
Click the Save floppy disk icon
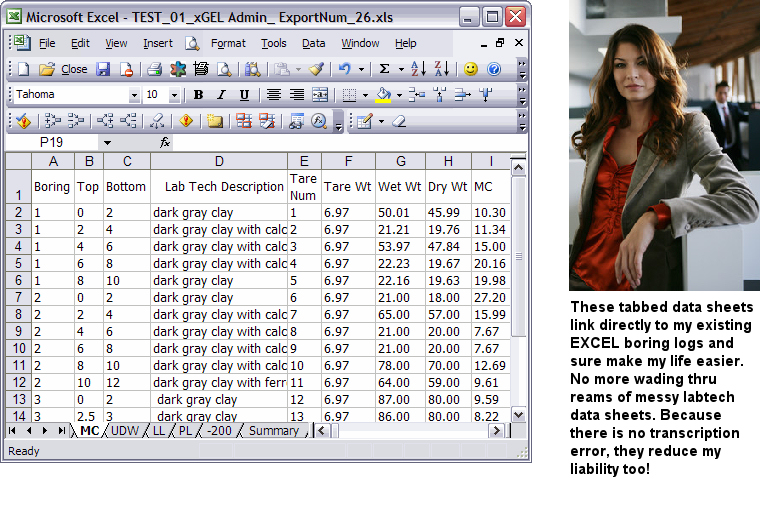[x=103, y=69]
